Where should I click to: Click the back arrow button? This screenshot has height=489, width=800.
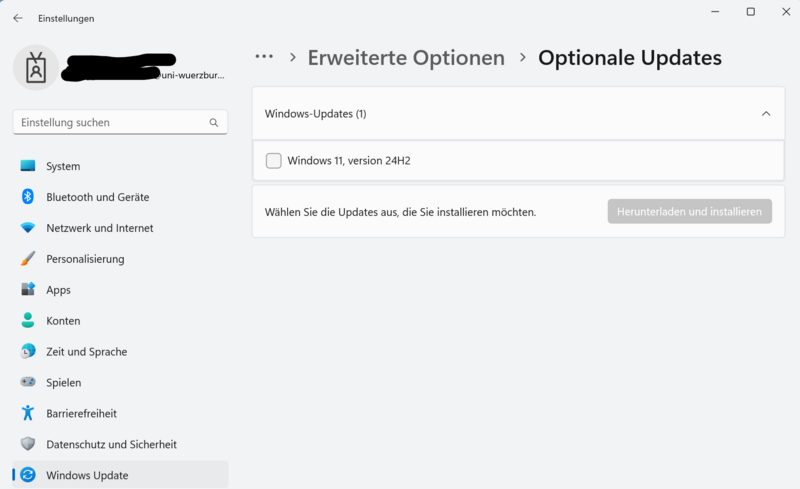pyautogui.click(x=18, y=18)
